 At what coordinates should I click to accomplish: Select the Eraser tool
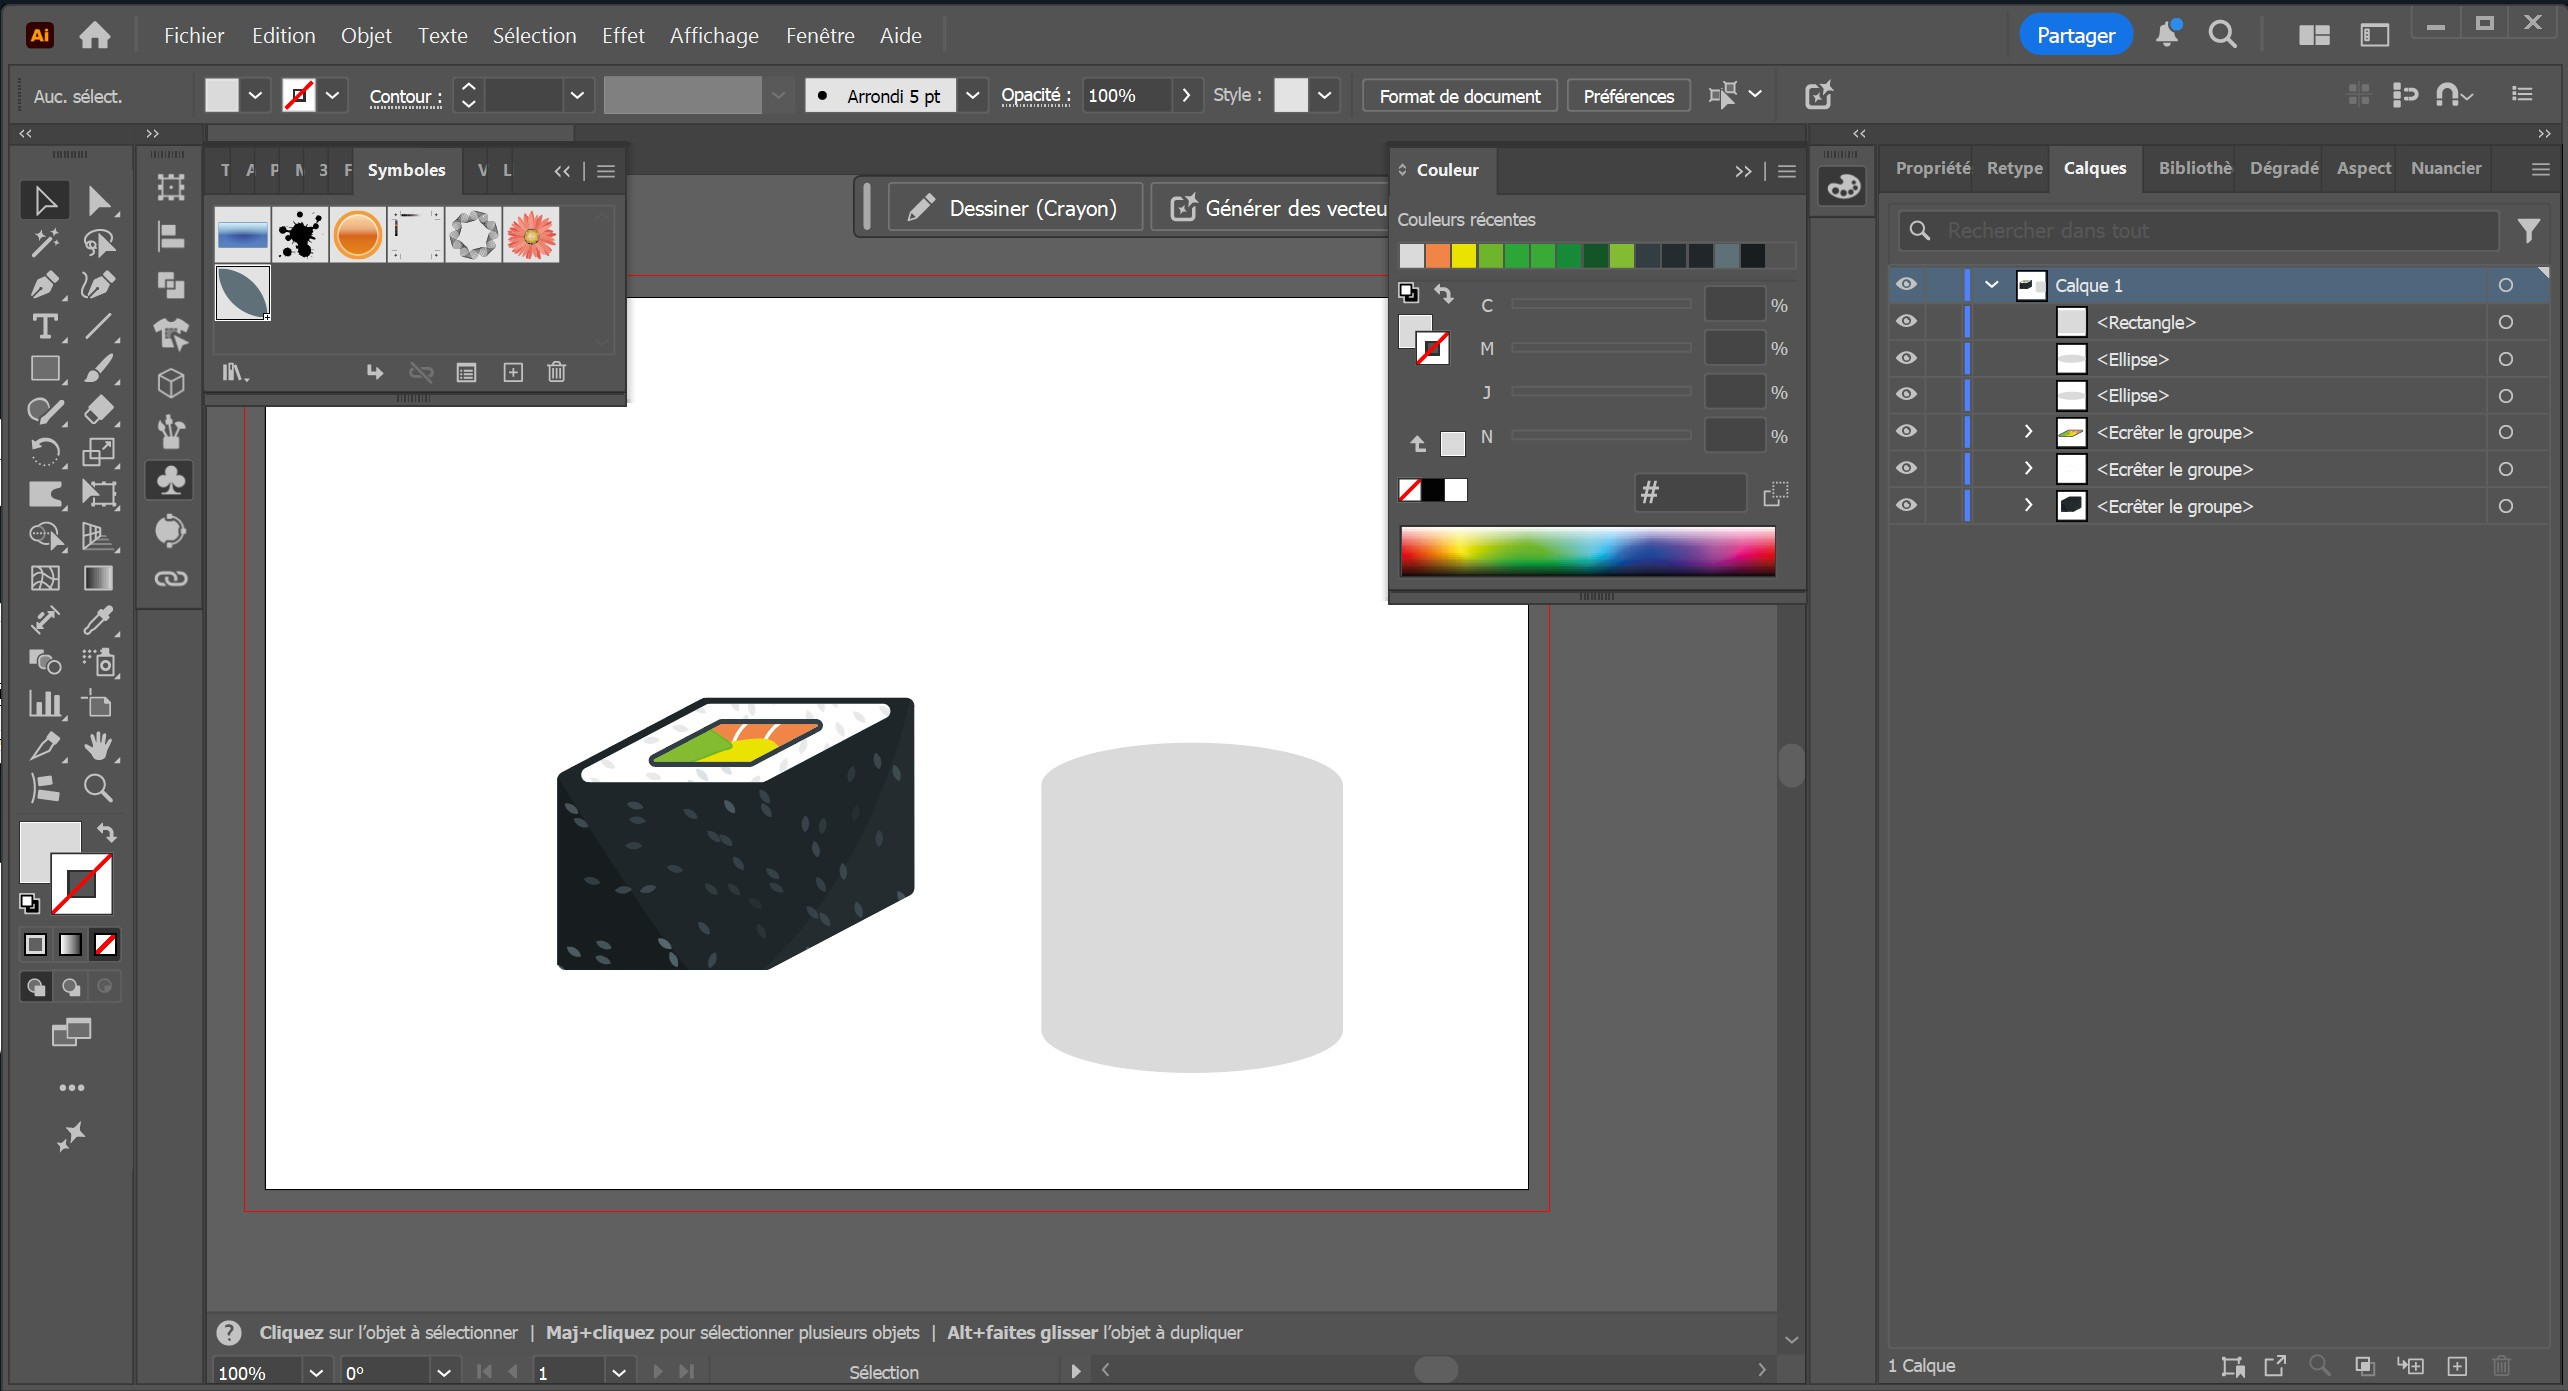(98, 410)
